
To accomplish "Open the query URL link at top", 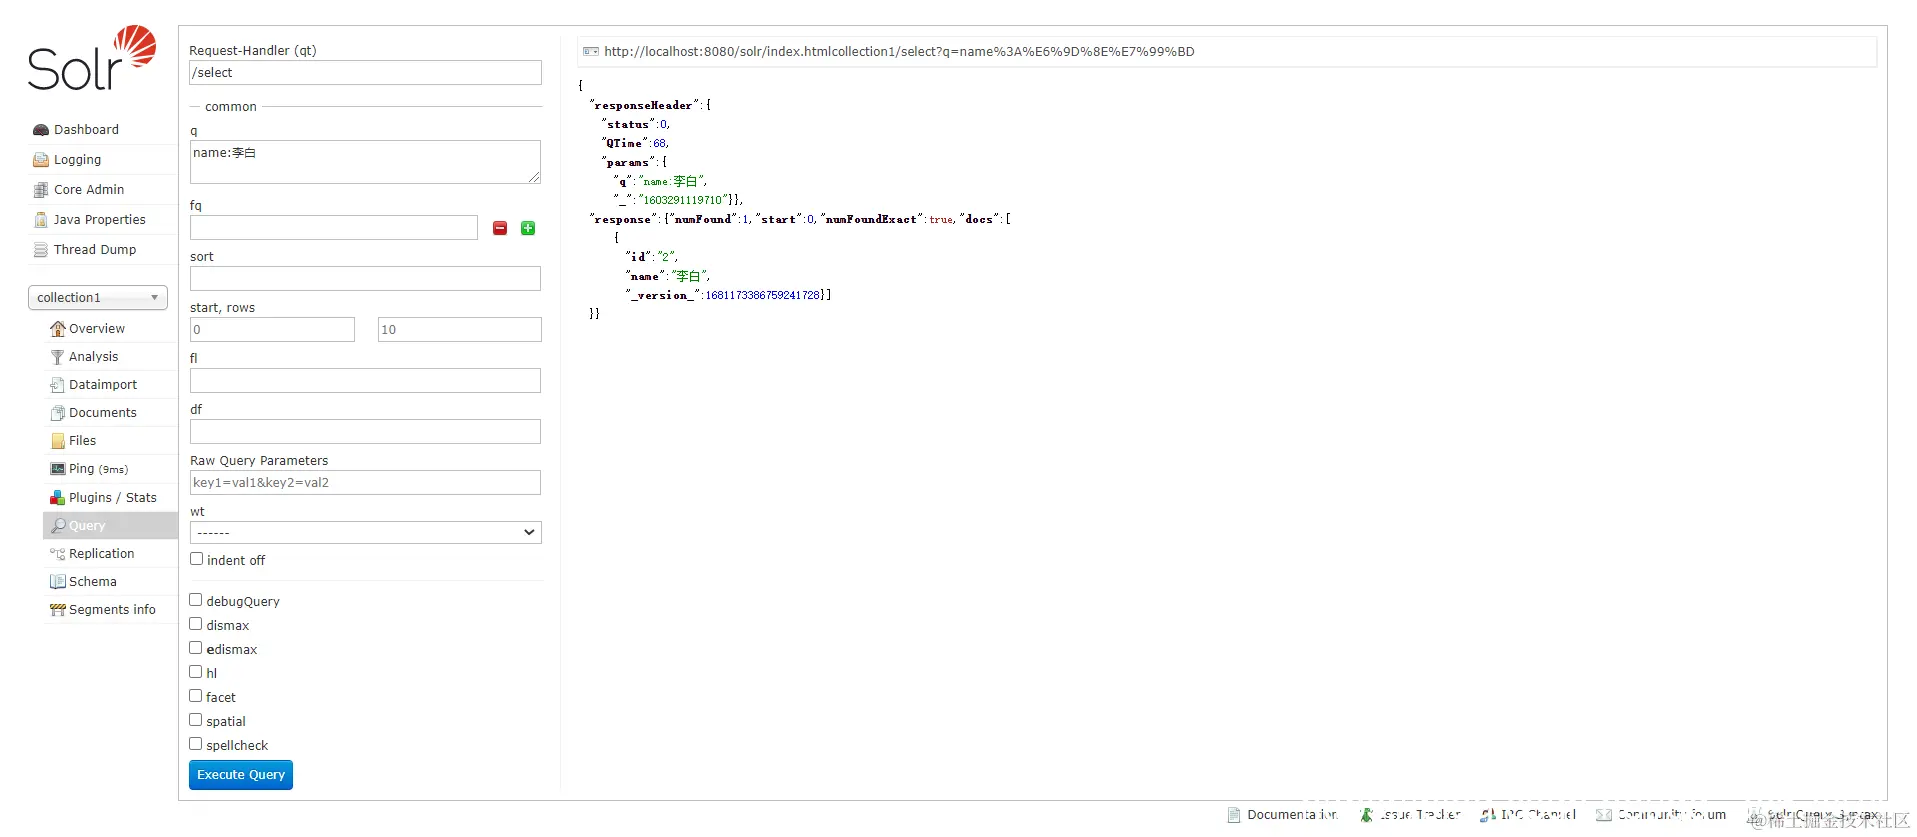I will point(899,52).
